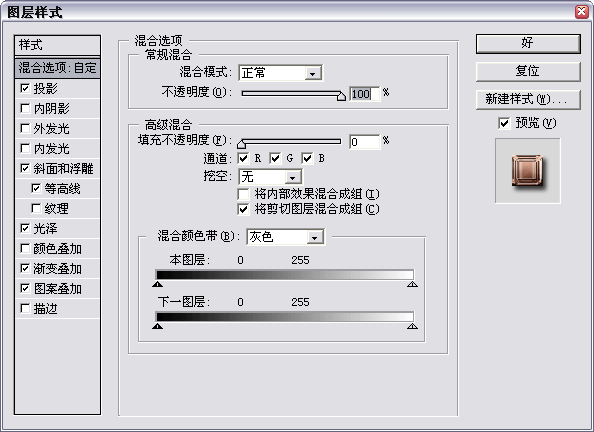Viewport: 594px width, 432px height.
Task: Click the style preview thumbnail
Action: pyautogui.click(x=527, y=171)
